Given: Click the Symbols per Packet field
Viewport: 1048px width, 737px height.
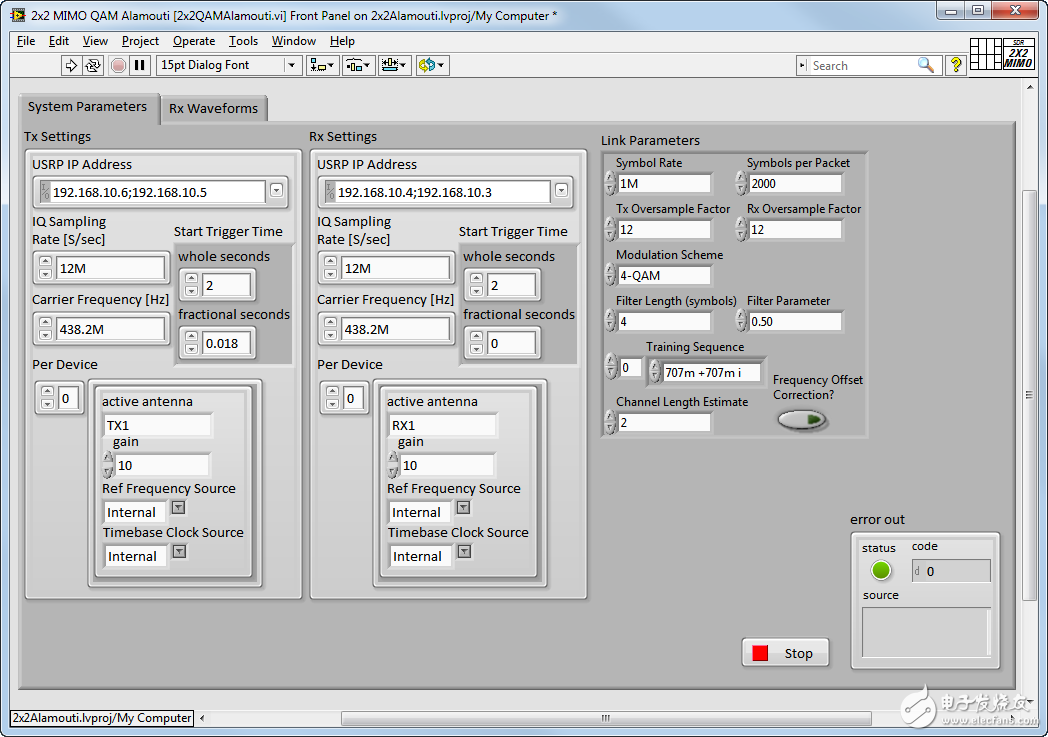Looking at the screenshot, I should [795, 184].
